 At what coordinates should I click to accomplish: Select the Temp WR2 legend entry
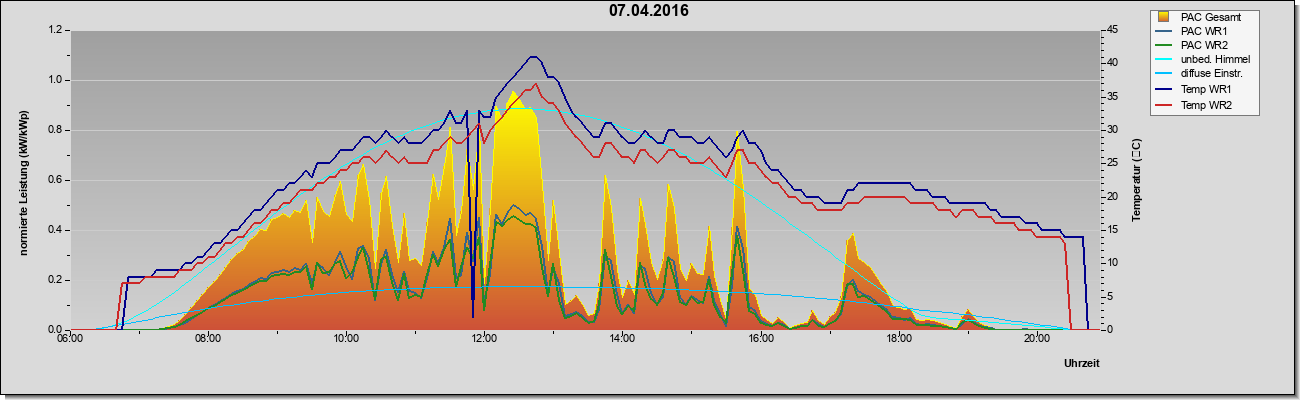point(1204,103)
